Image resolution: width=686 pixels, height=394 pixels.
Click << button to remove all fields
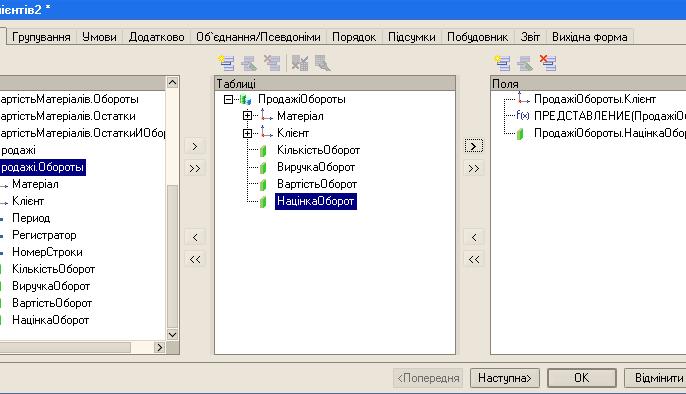(474, 259)
